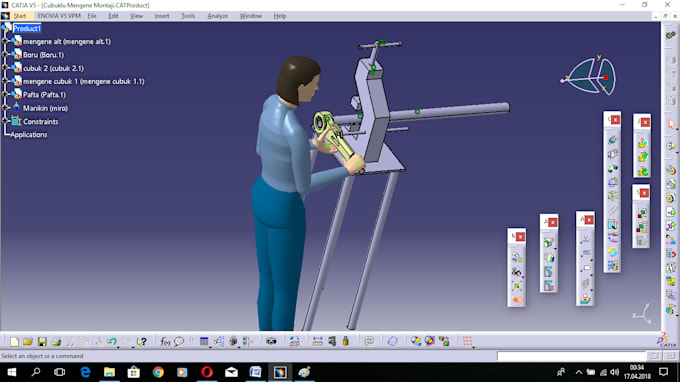Click the What's This help icon

(141, 342)
